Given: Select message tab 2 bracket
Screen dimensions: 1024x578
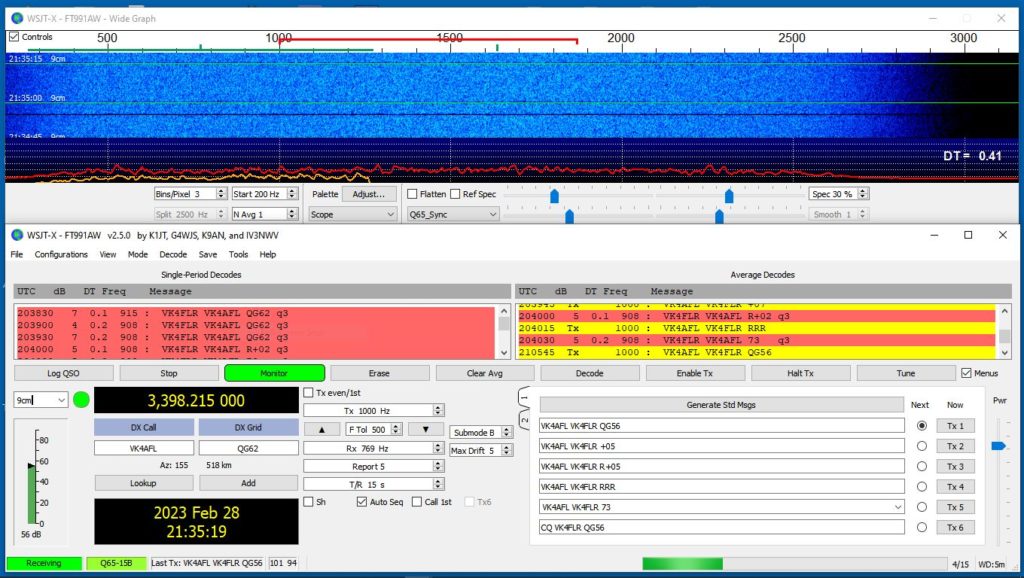Looking at the screenshot, I should click(524, 419).
